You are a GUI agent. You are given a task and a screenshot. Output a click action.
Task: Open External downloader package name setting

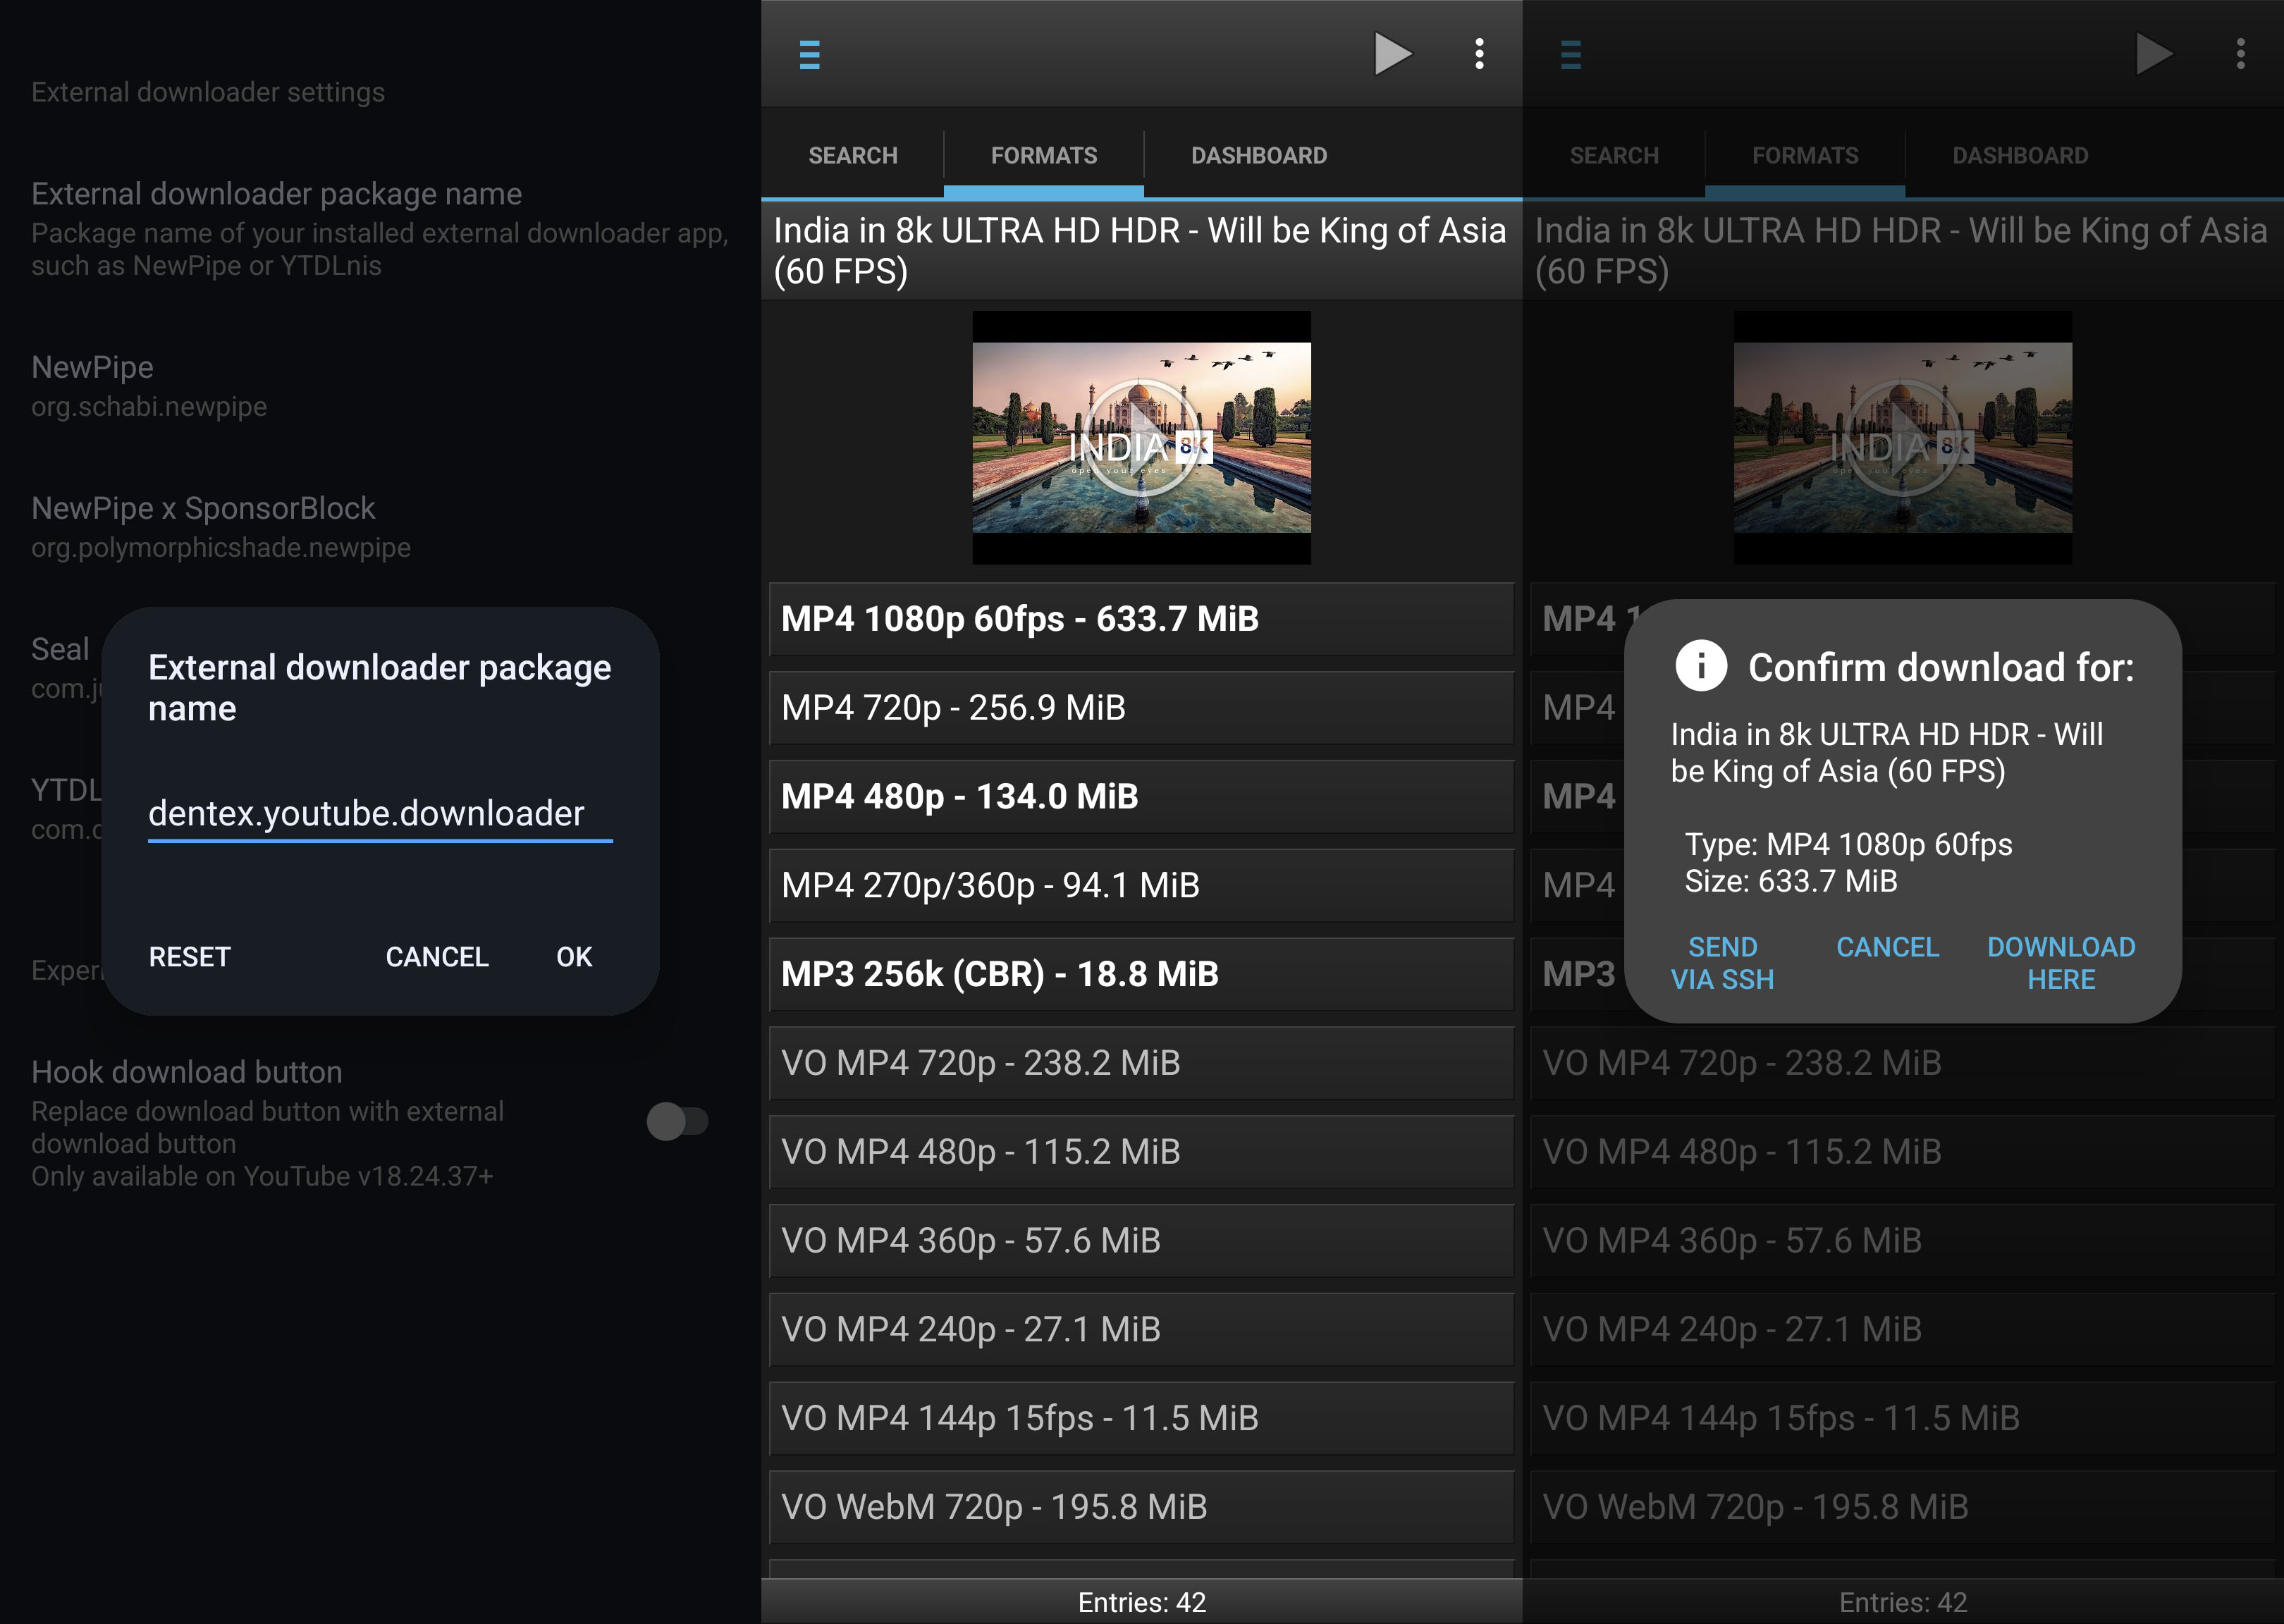point(380,228)
